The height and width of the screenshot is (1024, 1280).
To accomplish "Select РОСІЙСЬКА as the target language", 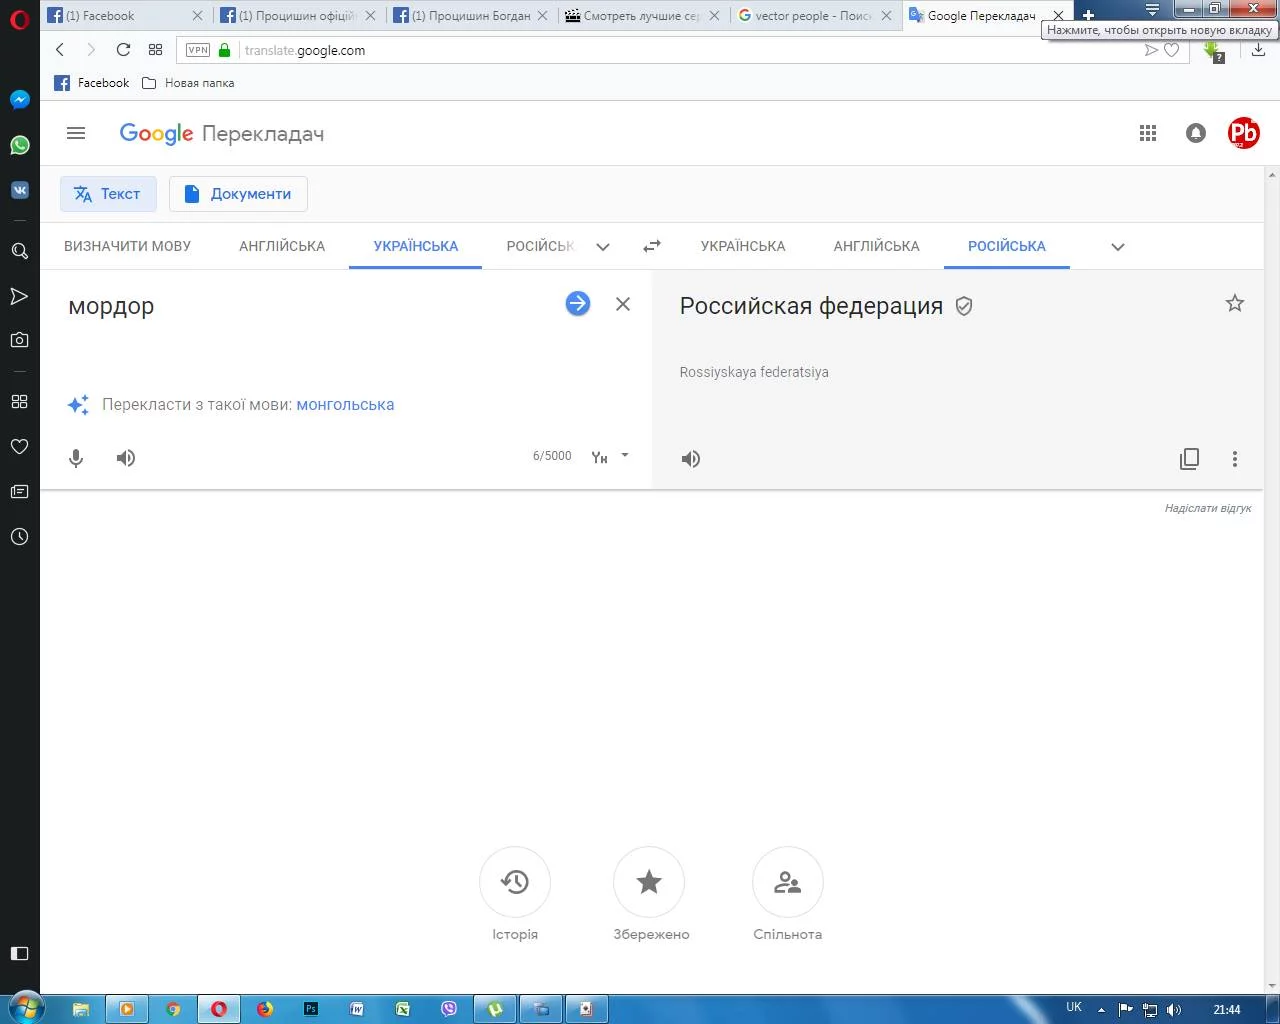I will [x=1006, y=245].
